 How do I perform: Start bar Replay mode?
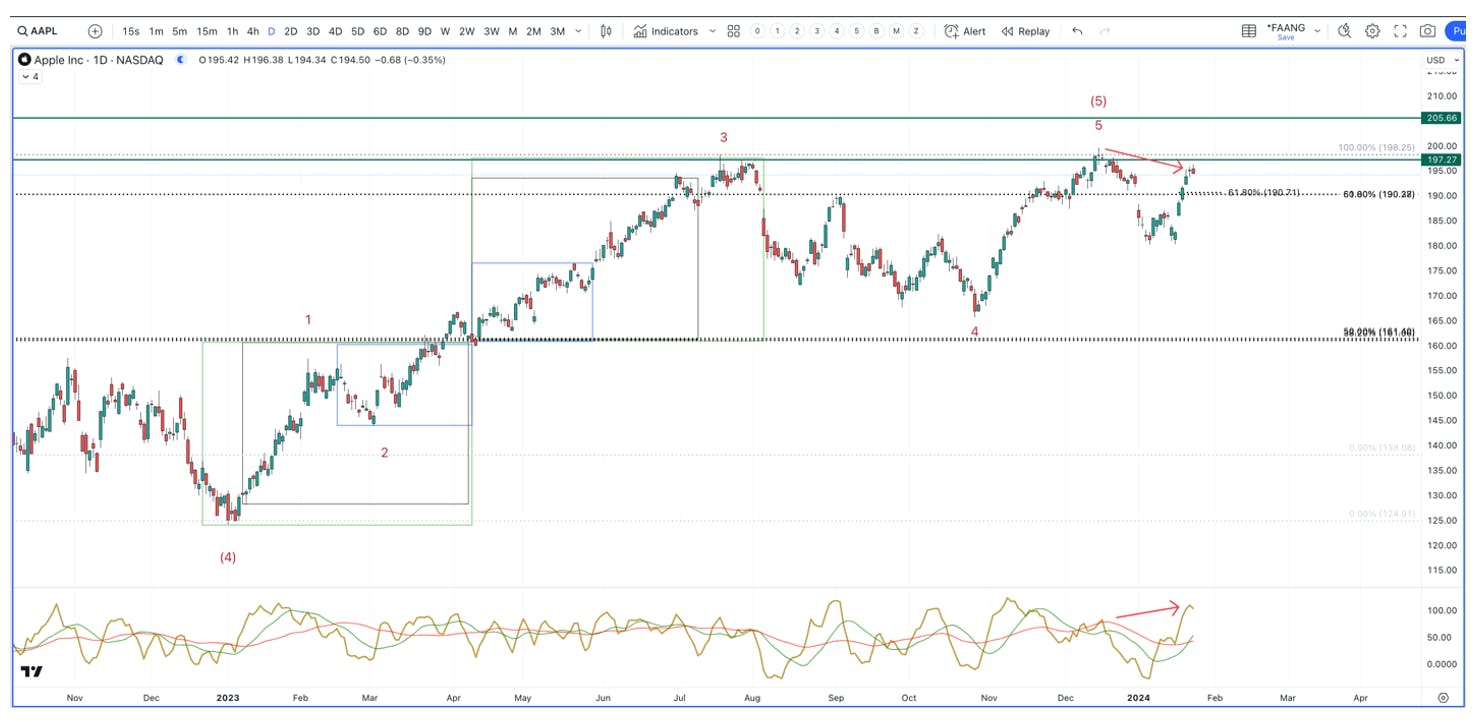1026,31
